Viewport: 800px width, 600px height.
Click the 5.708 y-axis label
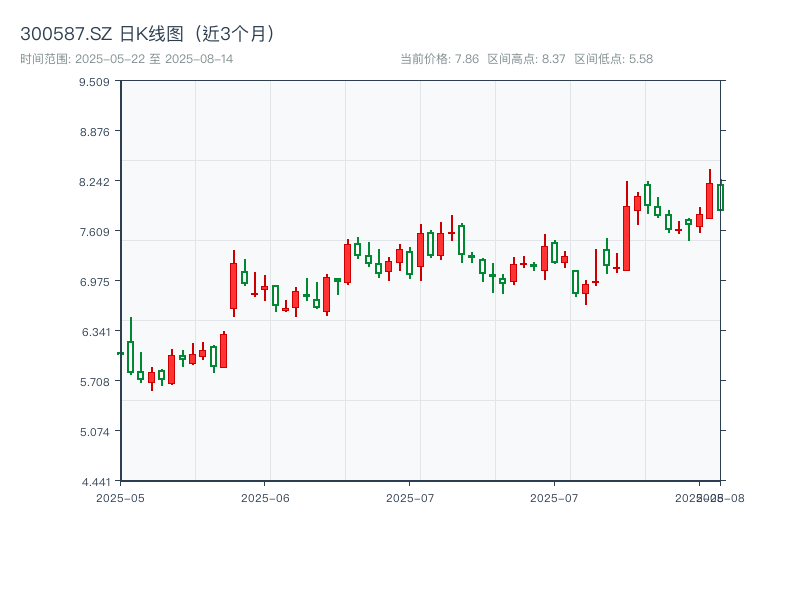pos(94,381)
